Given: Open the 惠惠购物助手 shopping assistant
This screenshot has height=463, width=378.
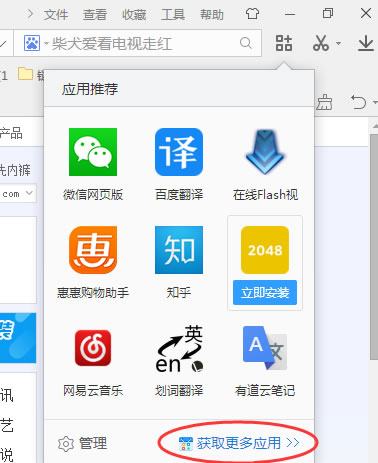Looking at the screenshot, I should (x=93, y=250).
